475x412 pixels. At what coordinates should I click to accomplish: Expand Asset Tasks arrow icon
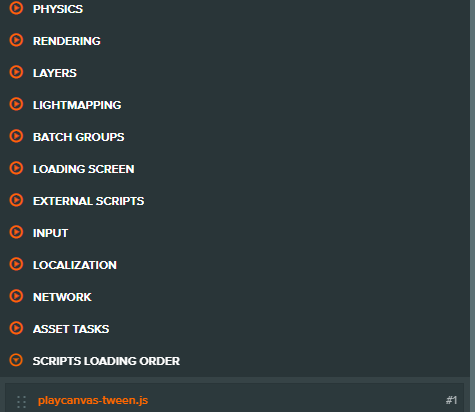pos(16,328)
